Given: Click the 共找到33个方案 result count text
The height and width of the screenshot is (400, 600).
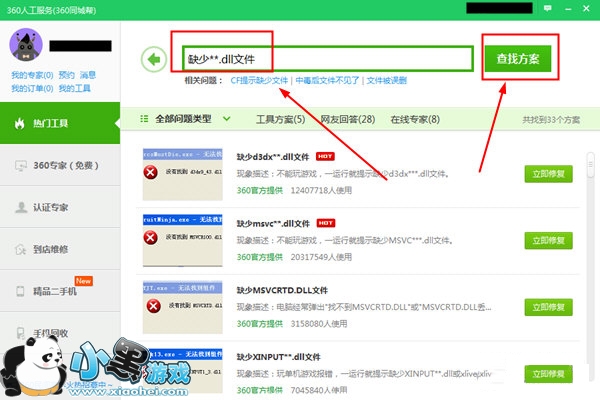Looking at the screenshot, I should click(x=551, y=120).
